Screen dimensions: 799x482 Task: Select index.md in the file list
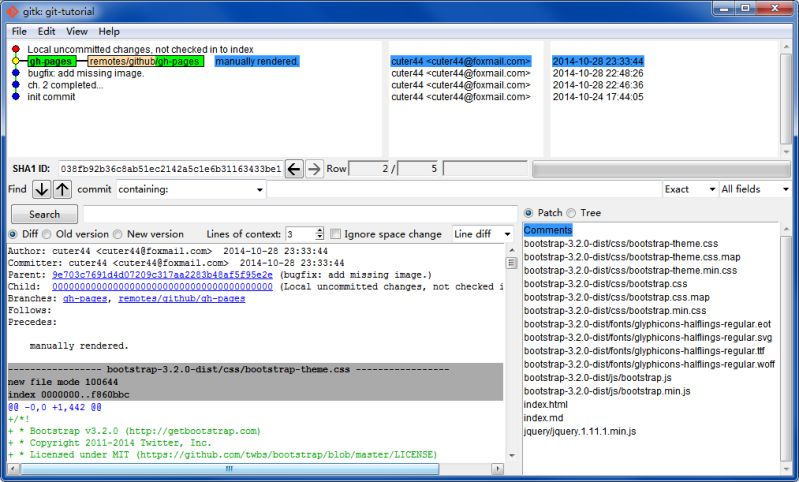pos(543,418)
